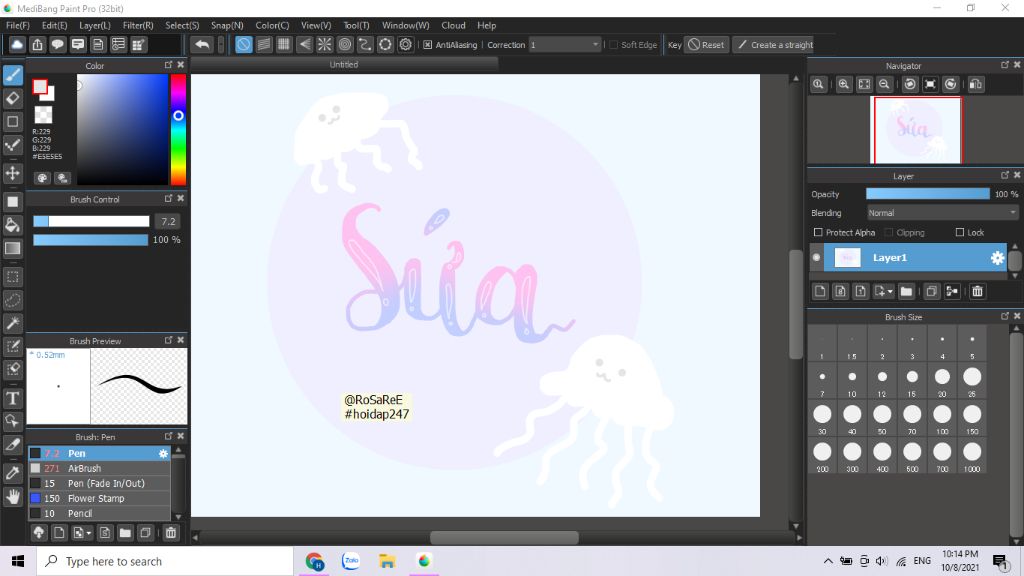The width and height of the screenshot is (1024, 576).
Task: Toggle the AntiAliasing checkbox
Action: (x=428, y=45)
